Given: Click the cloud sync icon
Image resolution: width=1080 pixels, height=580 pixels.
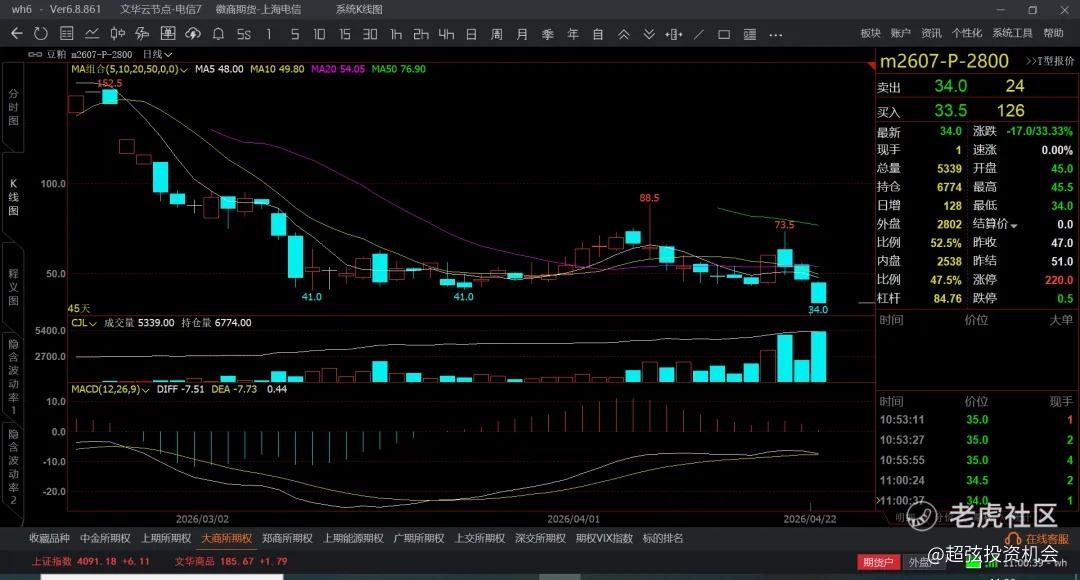Looking at the screenshot, I should 193,34.
